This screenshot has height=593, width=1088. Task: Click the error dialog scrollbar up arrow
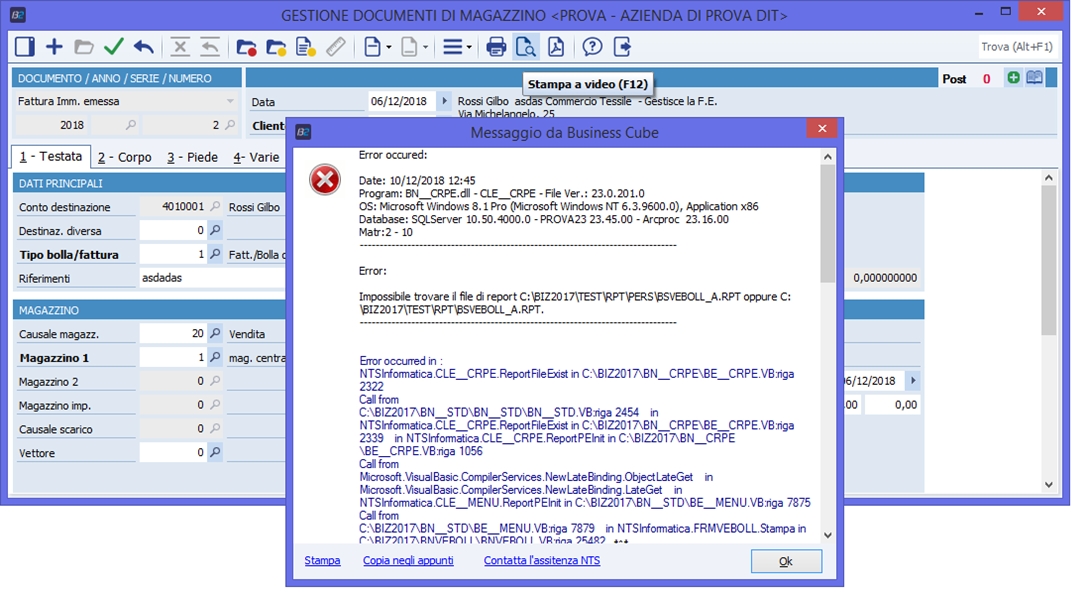click(827, 157)
